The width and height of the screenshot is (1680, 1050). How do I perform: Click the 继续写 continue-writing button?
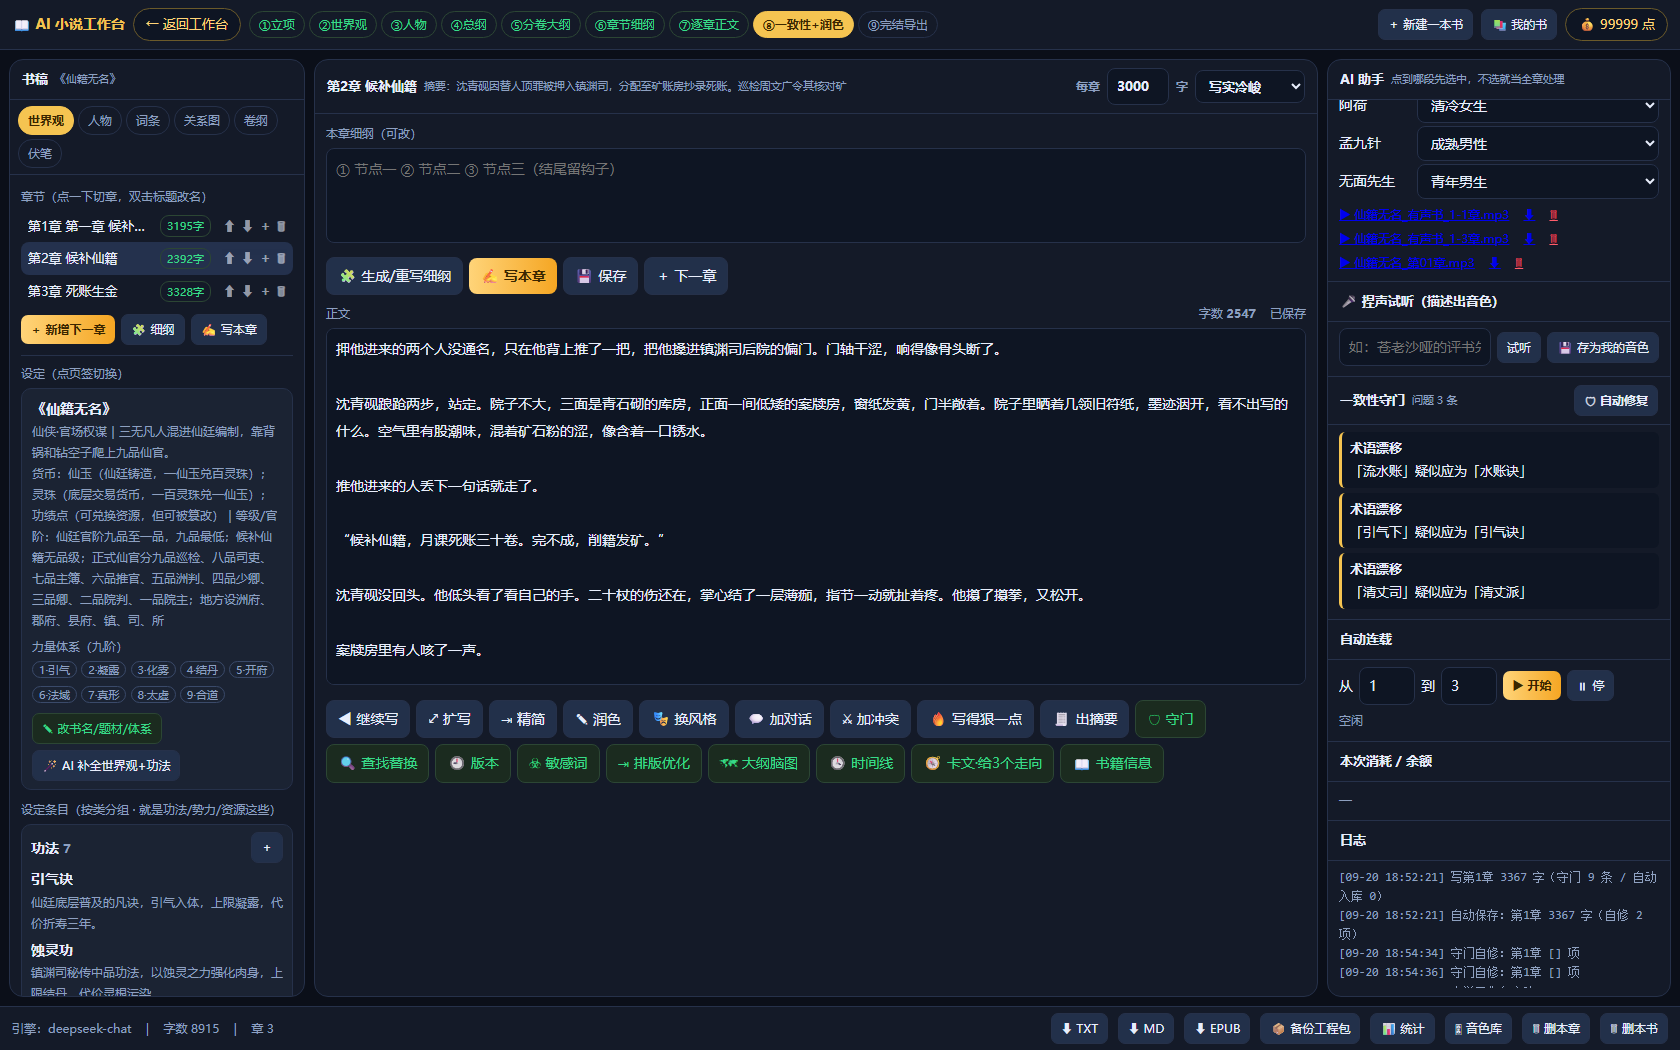368,719
